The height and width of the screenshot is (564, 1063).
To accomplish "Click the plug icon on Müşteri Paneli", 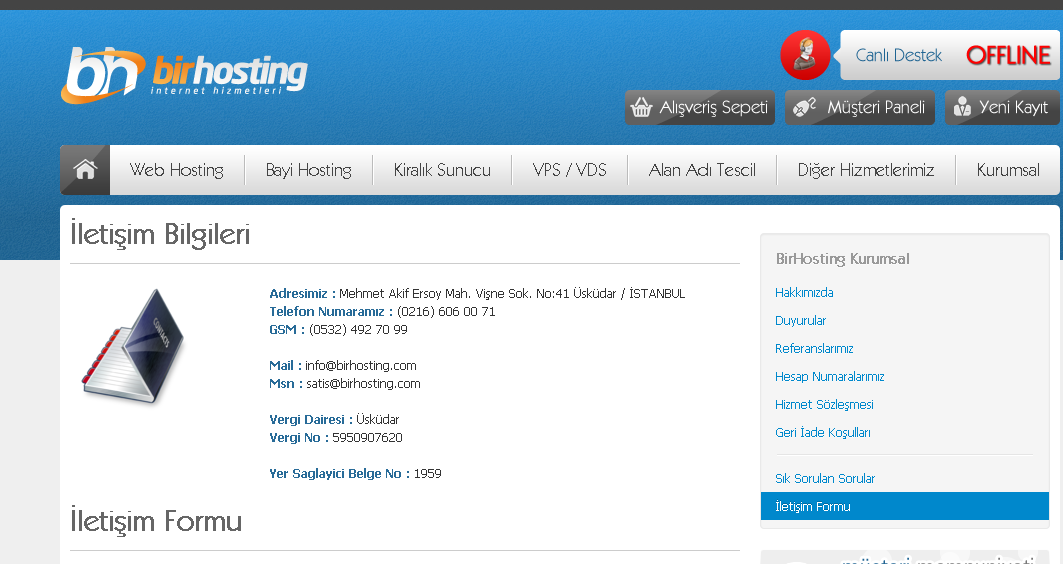I will (x=805, y=107).
